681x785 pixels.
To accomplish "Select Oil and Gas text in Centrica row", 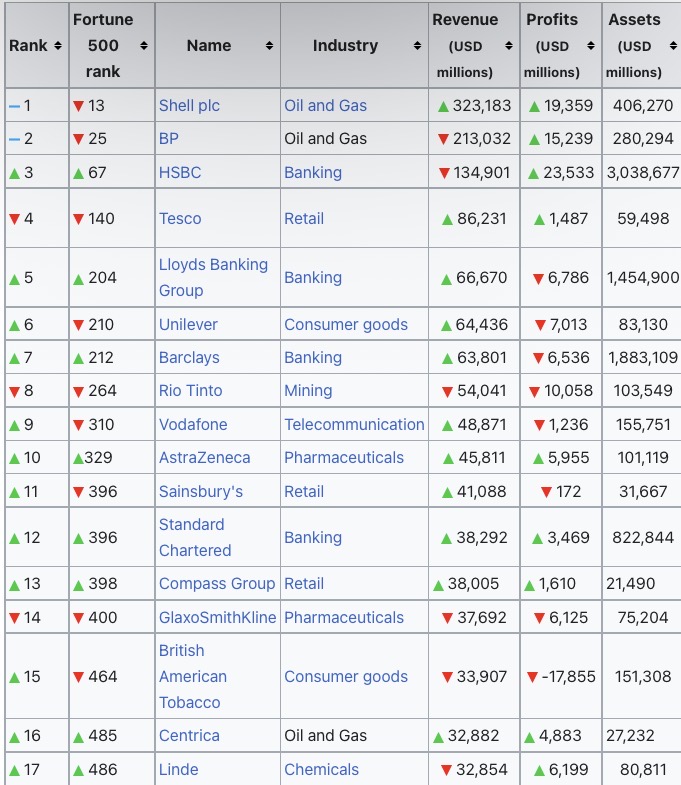I will [325, 736].
